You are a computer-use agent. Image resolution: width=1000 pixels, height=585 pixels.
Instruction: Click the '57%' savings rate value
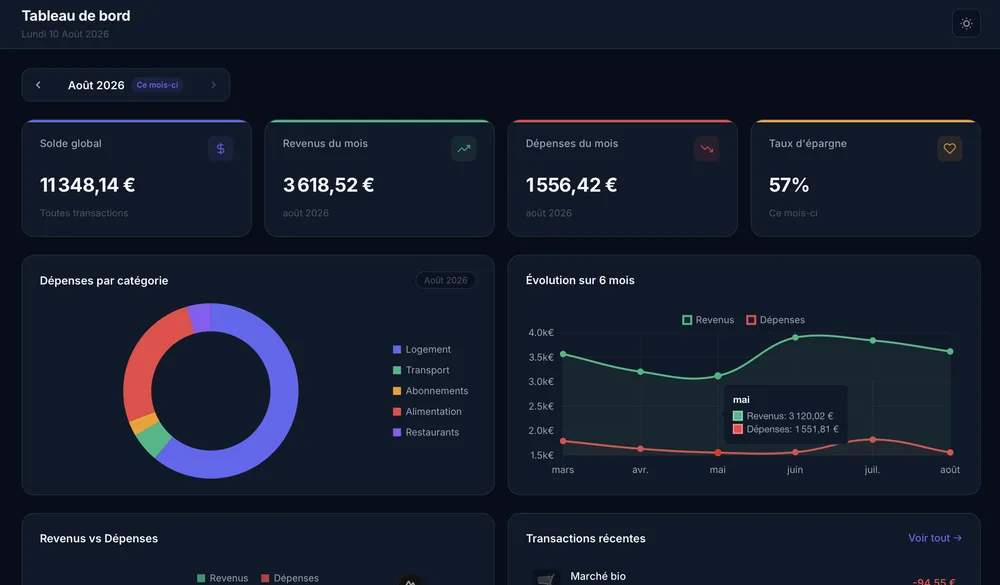(789, 185)
